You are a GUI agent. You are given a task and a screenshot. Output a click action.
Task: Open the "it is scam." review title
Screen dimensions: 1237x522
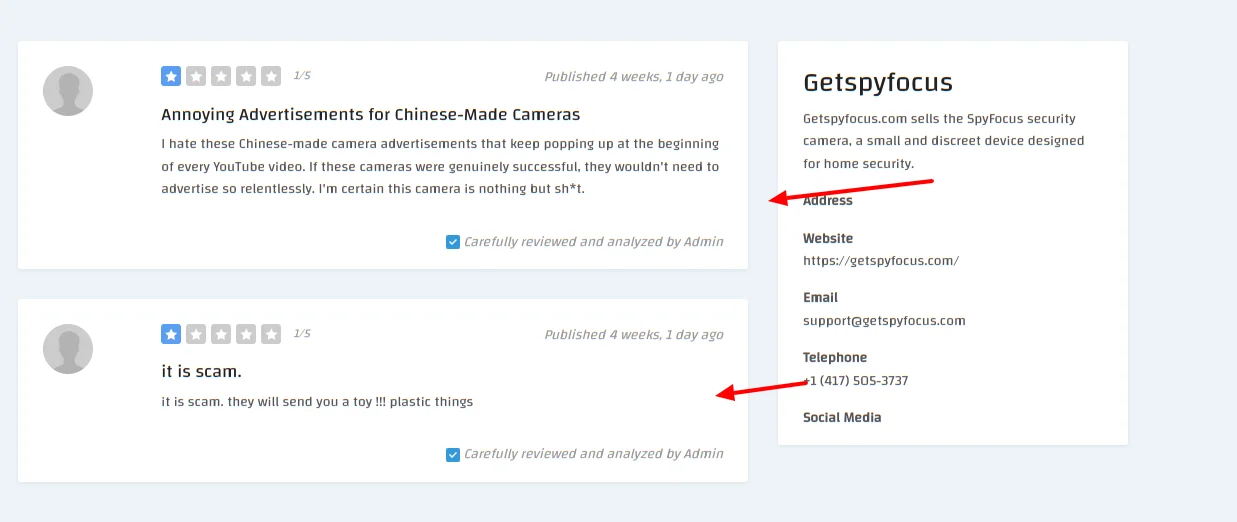coord(201,372)
